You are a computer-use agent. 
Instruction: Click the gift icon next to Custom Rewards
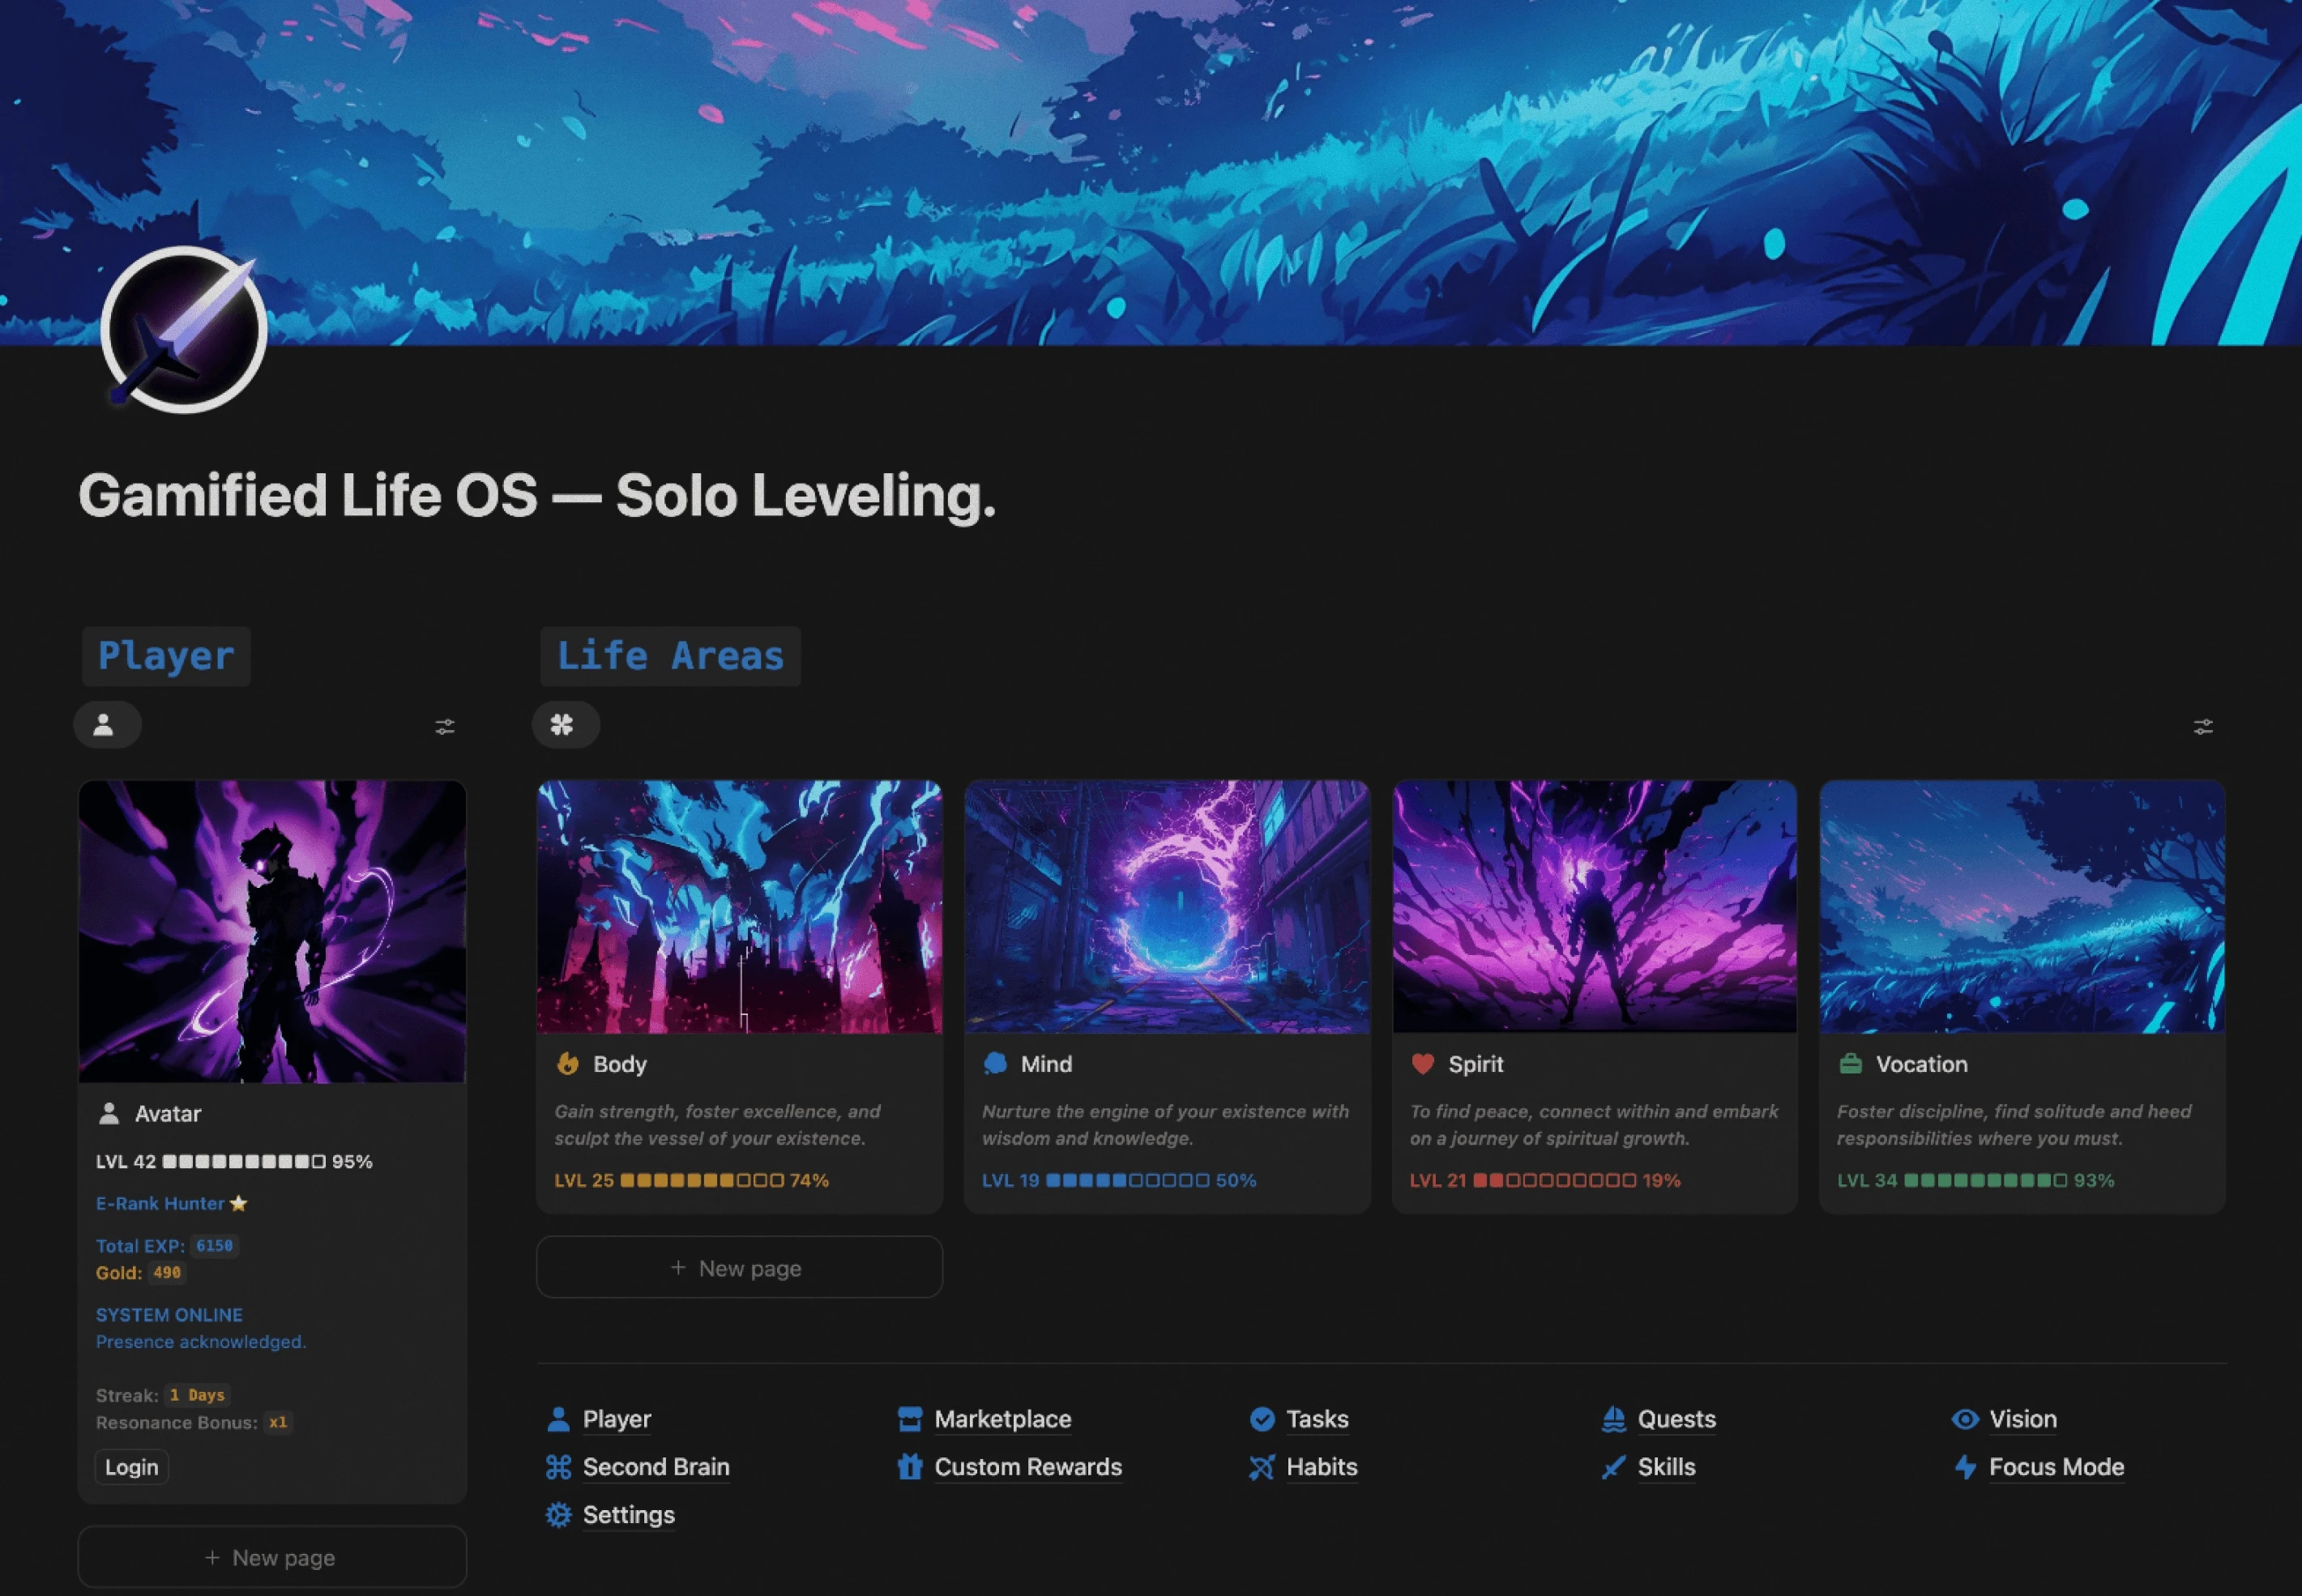(909, 1467)
